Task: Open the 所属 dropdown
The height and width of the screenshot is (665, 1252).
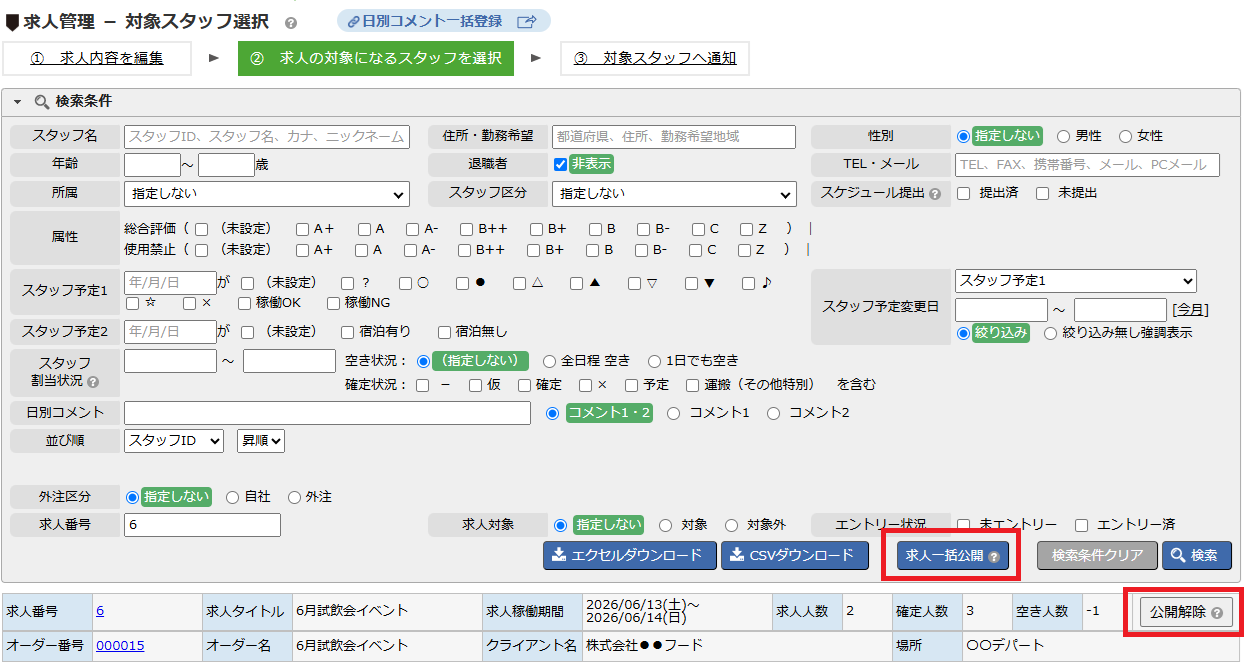Action: coord(267,194)
